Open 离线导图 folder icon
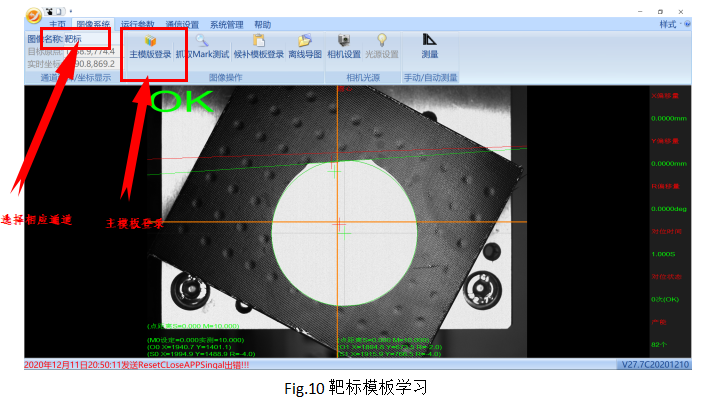716x399 pixels. pos(305,41)
